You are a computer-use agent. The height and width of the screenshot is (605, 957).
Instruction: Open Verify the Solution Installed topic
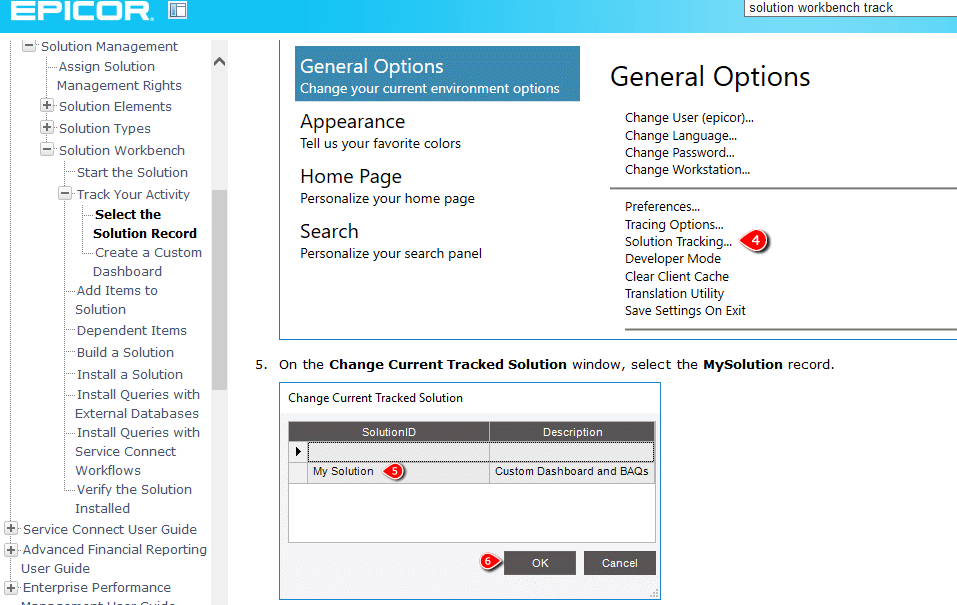click(x=134, y=499)
